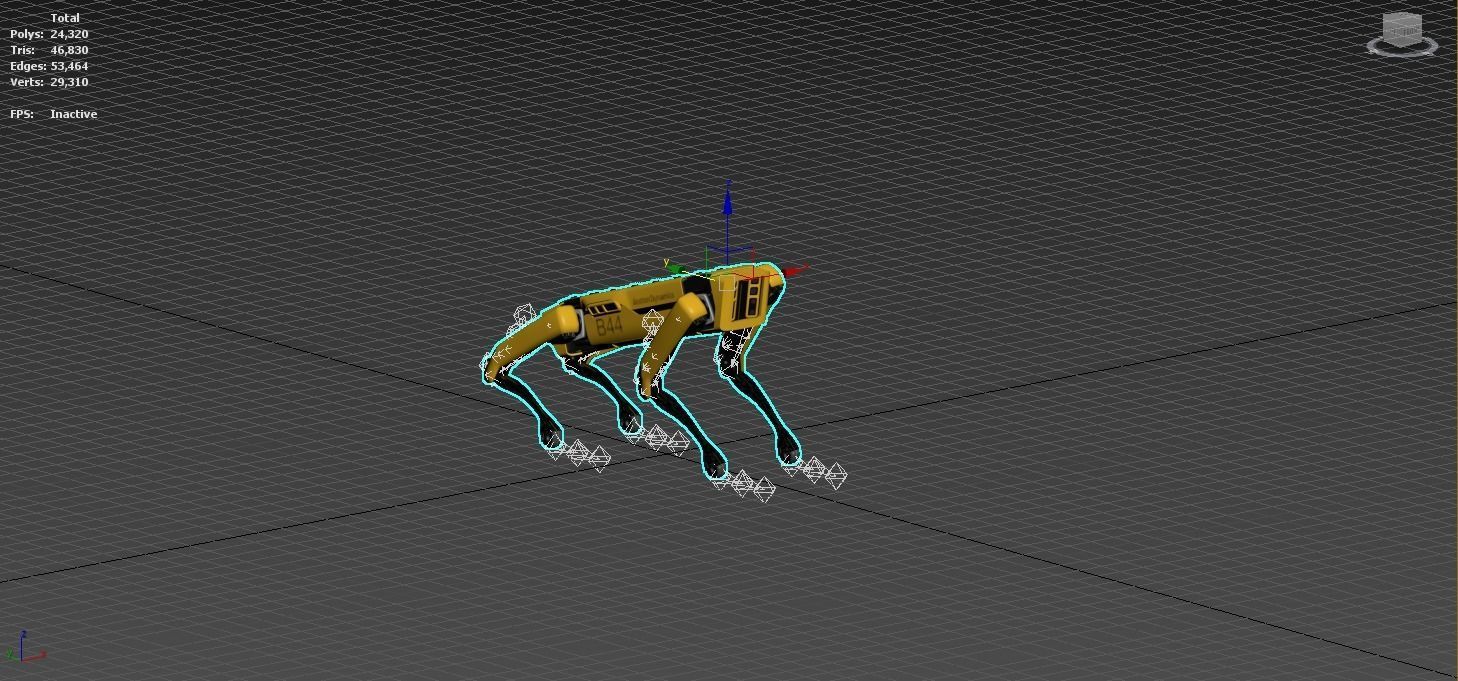Click the ViewCube cube face
The height and width of the screenshot is (681, 1458).
pos(1402,29)
